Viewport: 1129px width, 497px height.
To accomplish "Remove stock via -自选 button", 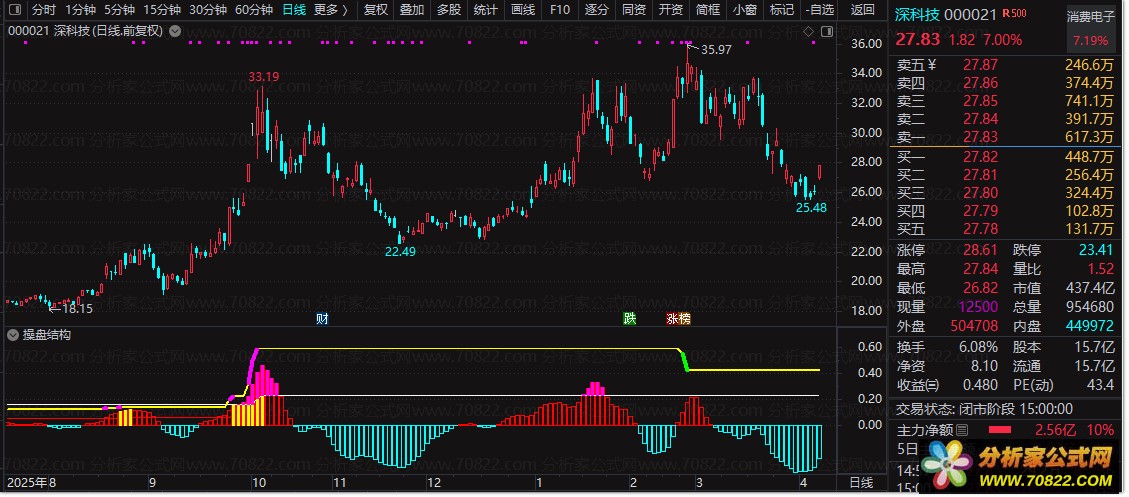I will point(820,10).
